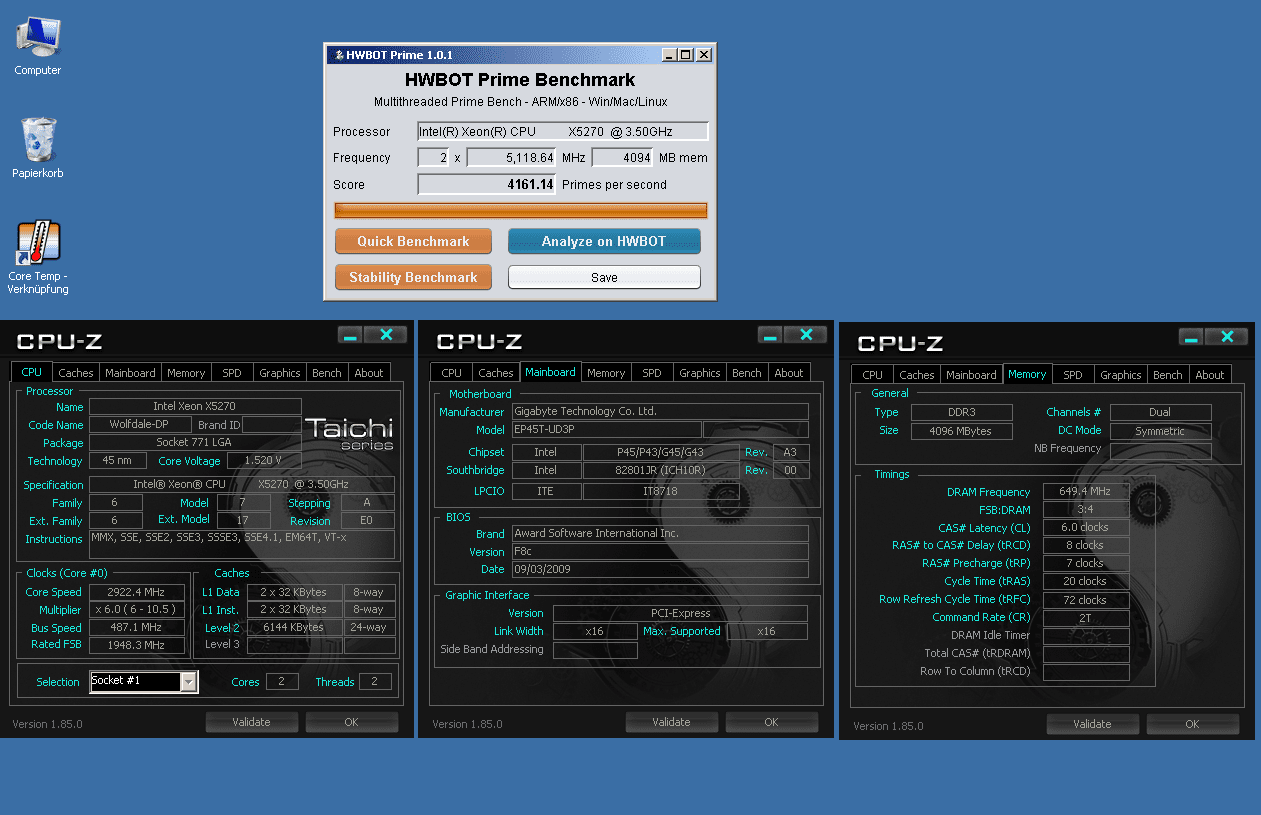Minimize the Mainboard CPU-Z window
This screenshot has height=815, width=1261.
point(770,335)
